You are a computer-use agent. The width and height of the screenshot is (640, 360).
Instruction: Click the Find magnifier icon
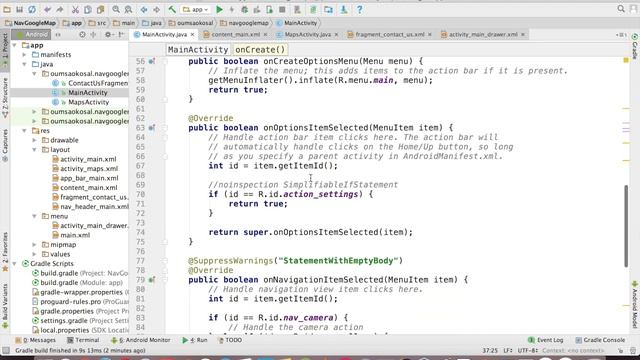[116, 9]
